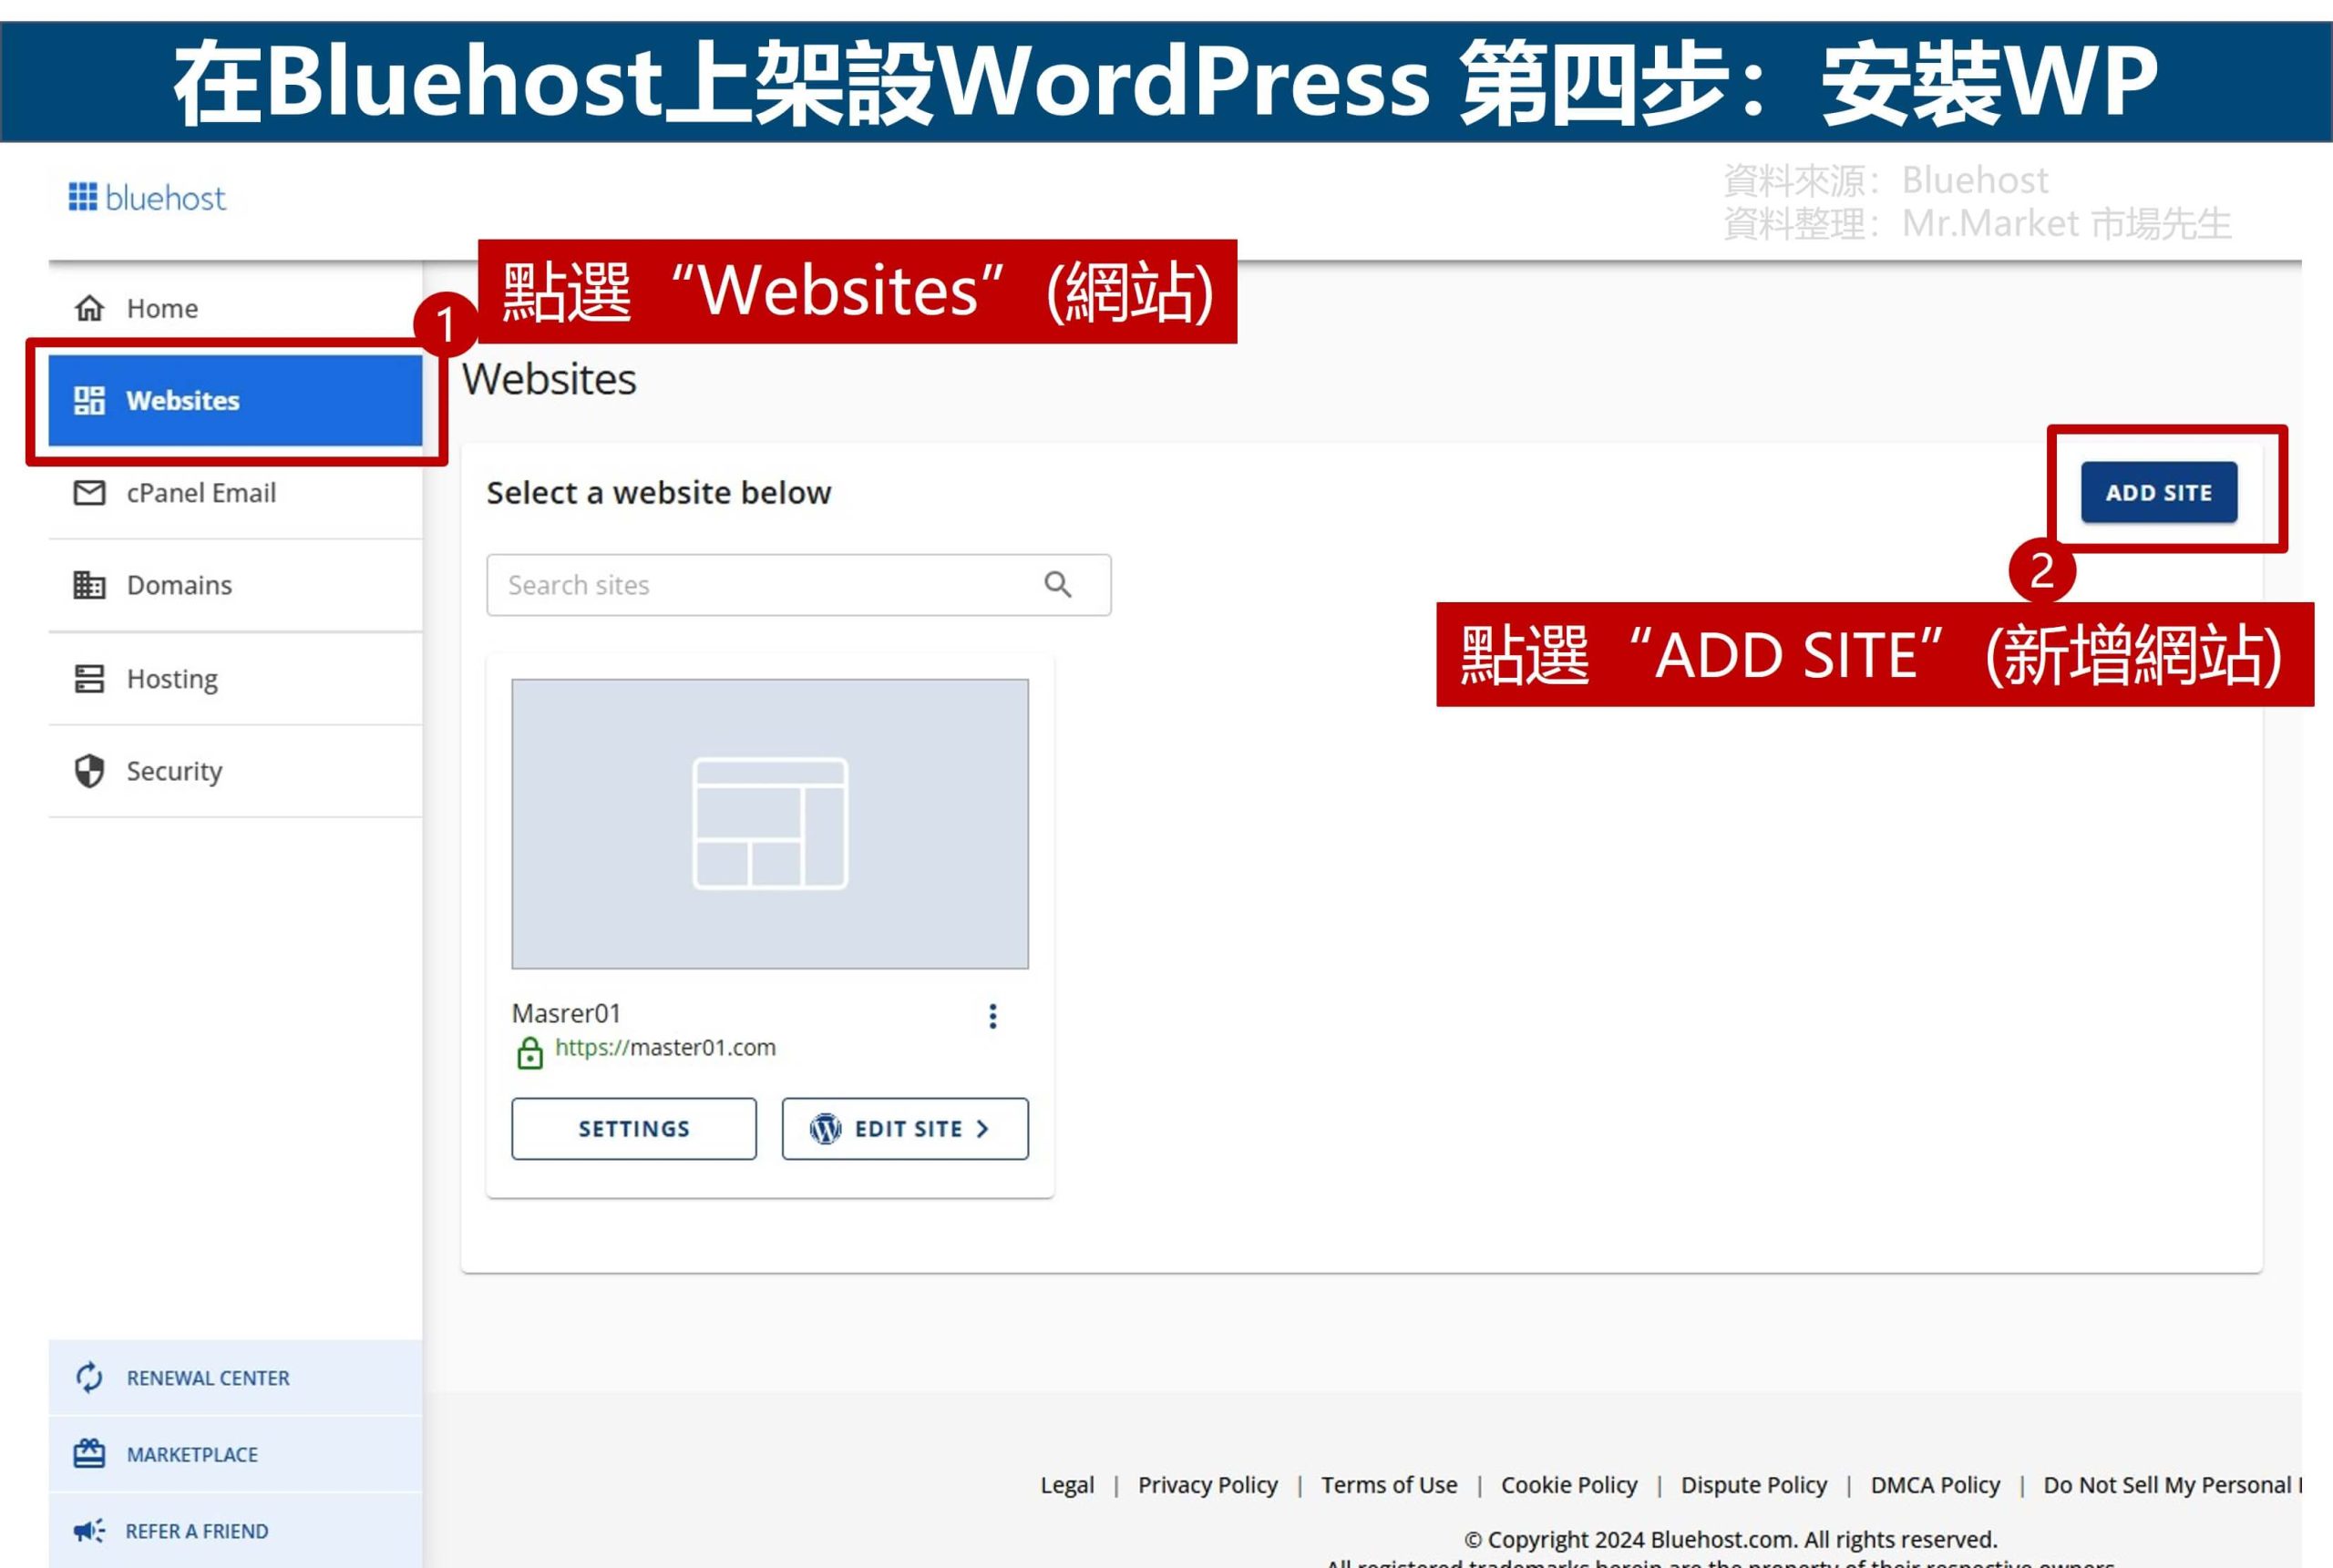Image resolution: width=2333 pixels, height=1568 pixels.
Task: Click the green SSL padlock icon
Action: tap(530, 1053)
